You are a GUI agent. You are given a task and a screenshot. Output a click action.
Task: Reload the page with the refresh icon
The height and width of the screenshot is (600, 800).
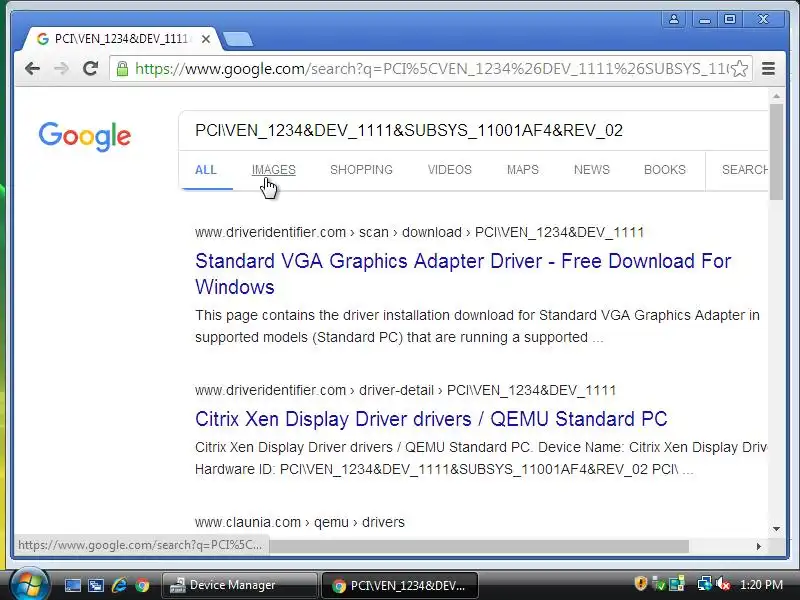[x=91, y=68]
